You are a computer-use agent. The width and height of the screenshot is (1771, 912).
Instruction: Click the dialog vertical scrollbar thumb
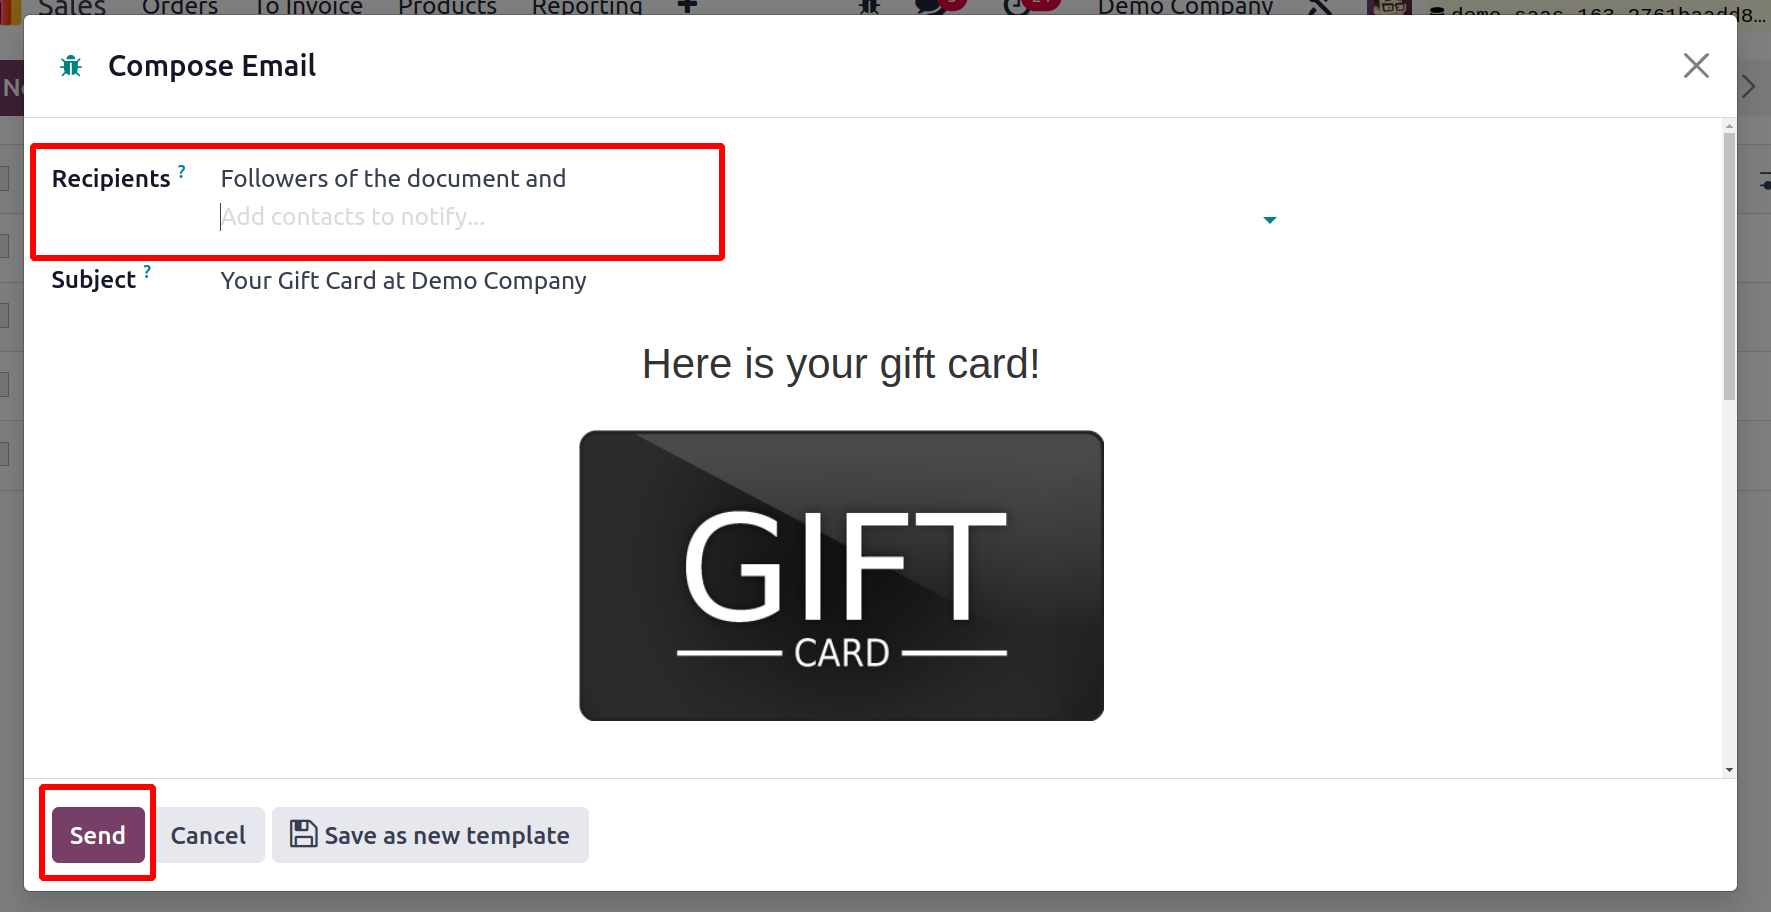[1729, 265]
